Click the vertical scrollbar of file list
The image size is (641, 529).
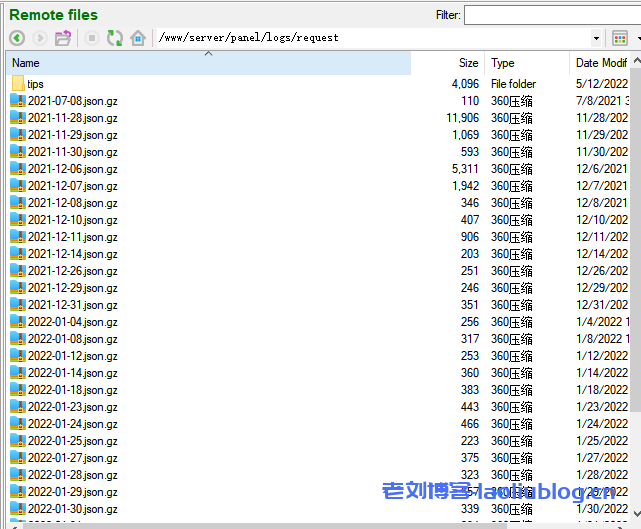(x=634, y=300)
